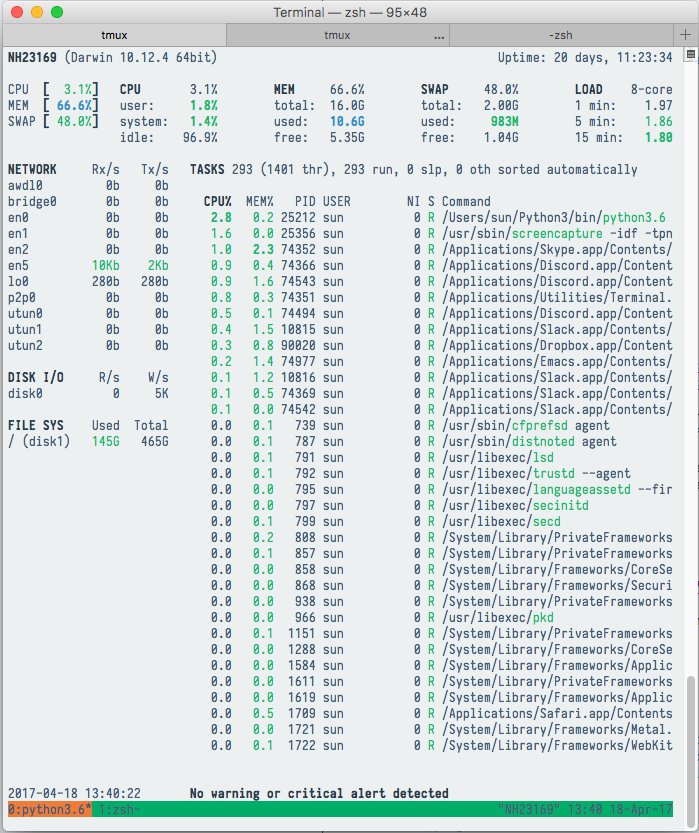The height and width of the screenshot is (833, 699).
Task: Select the second tmux tab
Action: click(x=337, y=34)
